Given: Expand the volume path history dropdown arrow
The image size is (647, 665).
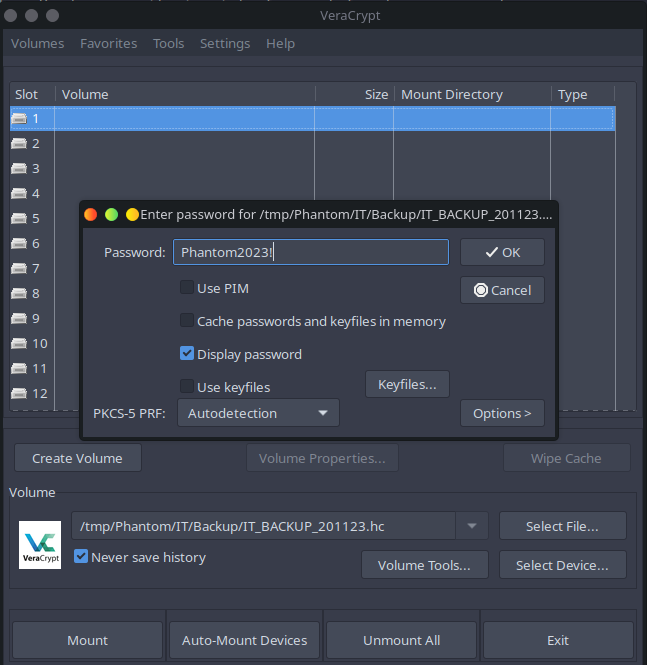Looking at the screenshot, I should [471, 526].
